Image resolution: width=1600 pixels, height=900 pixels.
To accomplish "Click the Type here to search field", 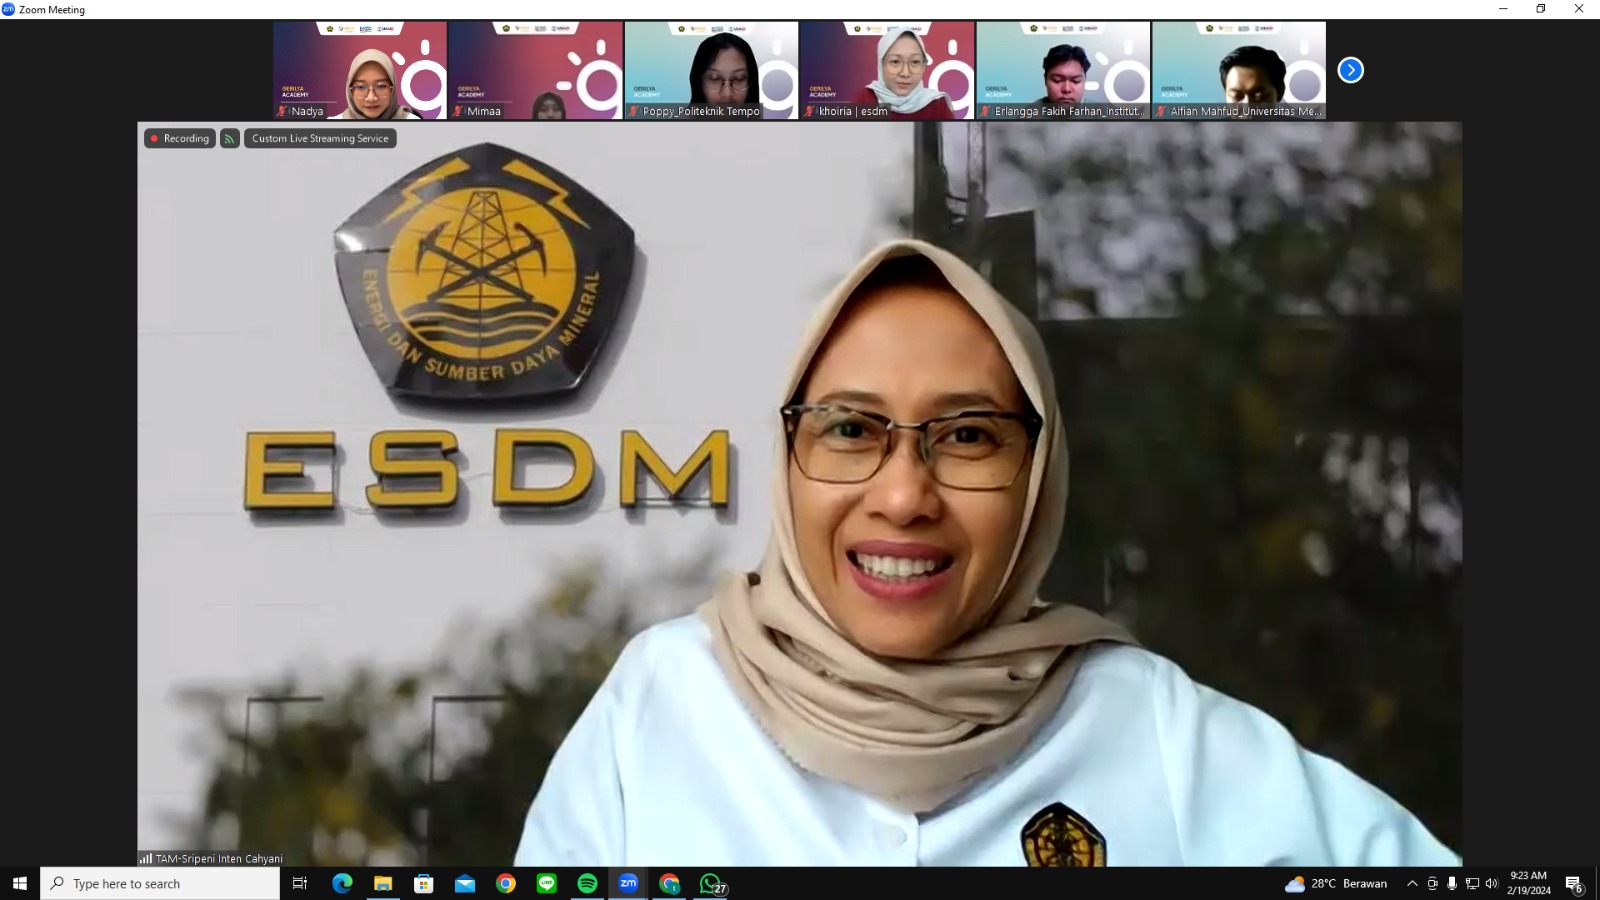I will point(160,883).
